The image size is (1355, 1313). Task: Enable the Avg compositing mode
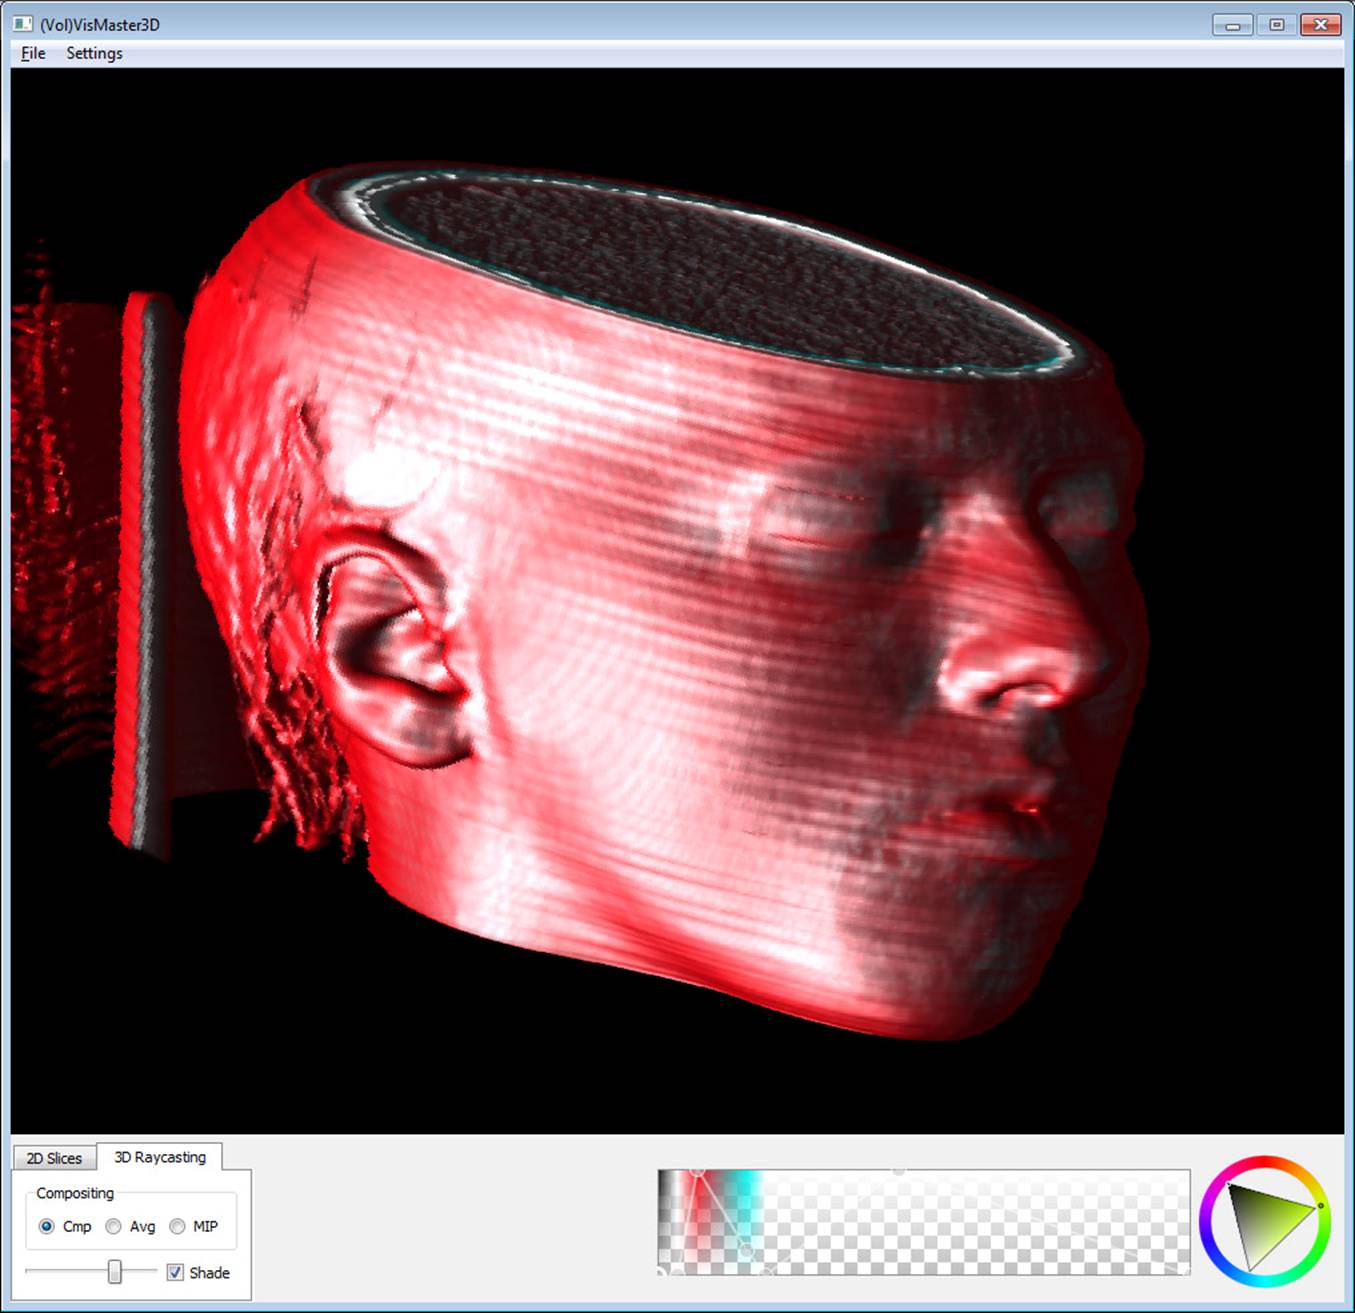click(x=112, y=1227)
